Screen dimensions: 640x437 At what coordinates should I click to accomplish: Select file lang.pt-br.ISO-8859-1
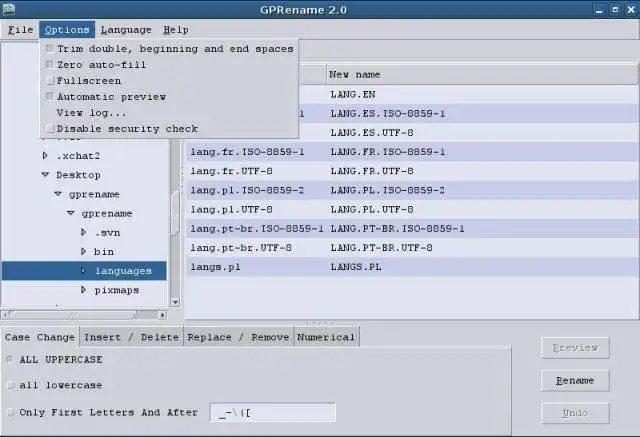pos(257,229)
